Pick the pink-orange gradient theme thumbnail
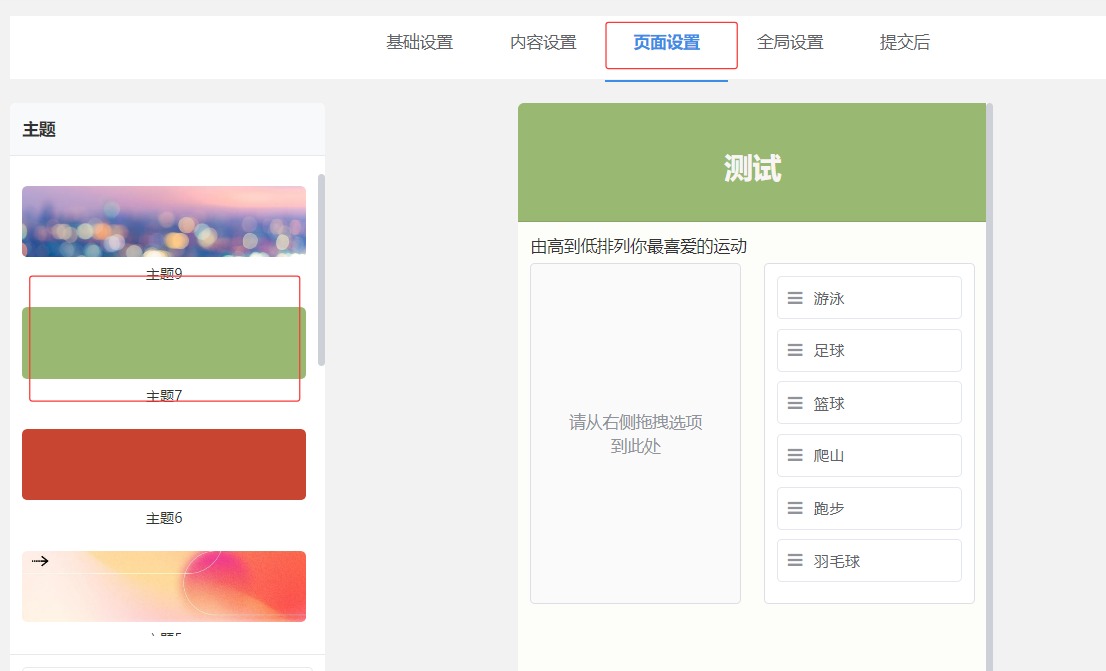This screenshot has width=1106, height=671. 164,586
